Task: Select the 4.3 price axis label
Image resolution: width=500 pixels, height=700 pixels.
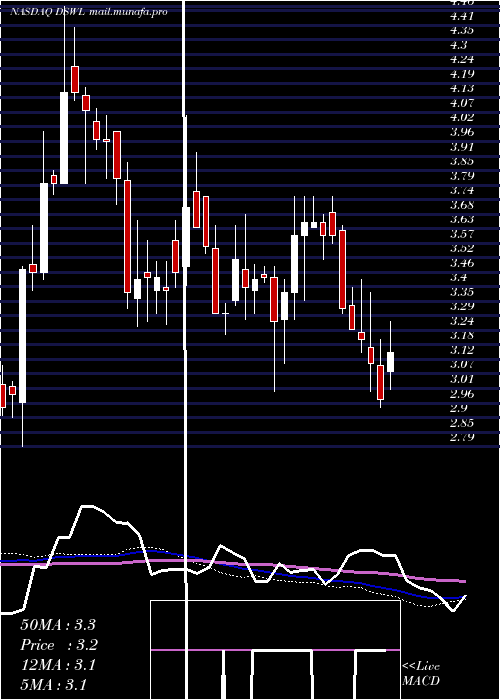Action: [459, 46]
